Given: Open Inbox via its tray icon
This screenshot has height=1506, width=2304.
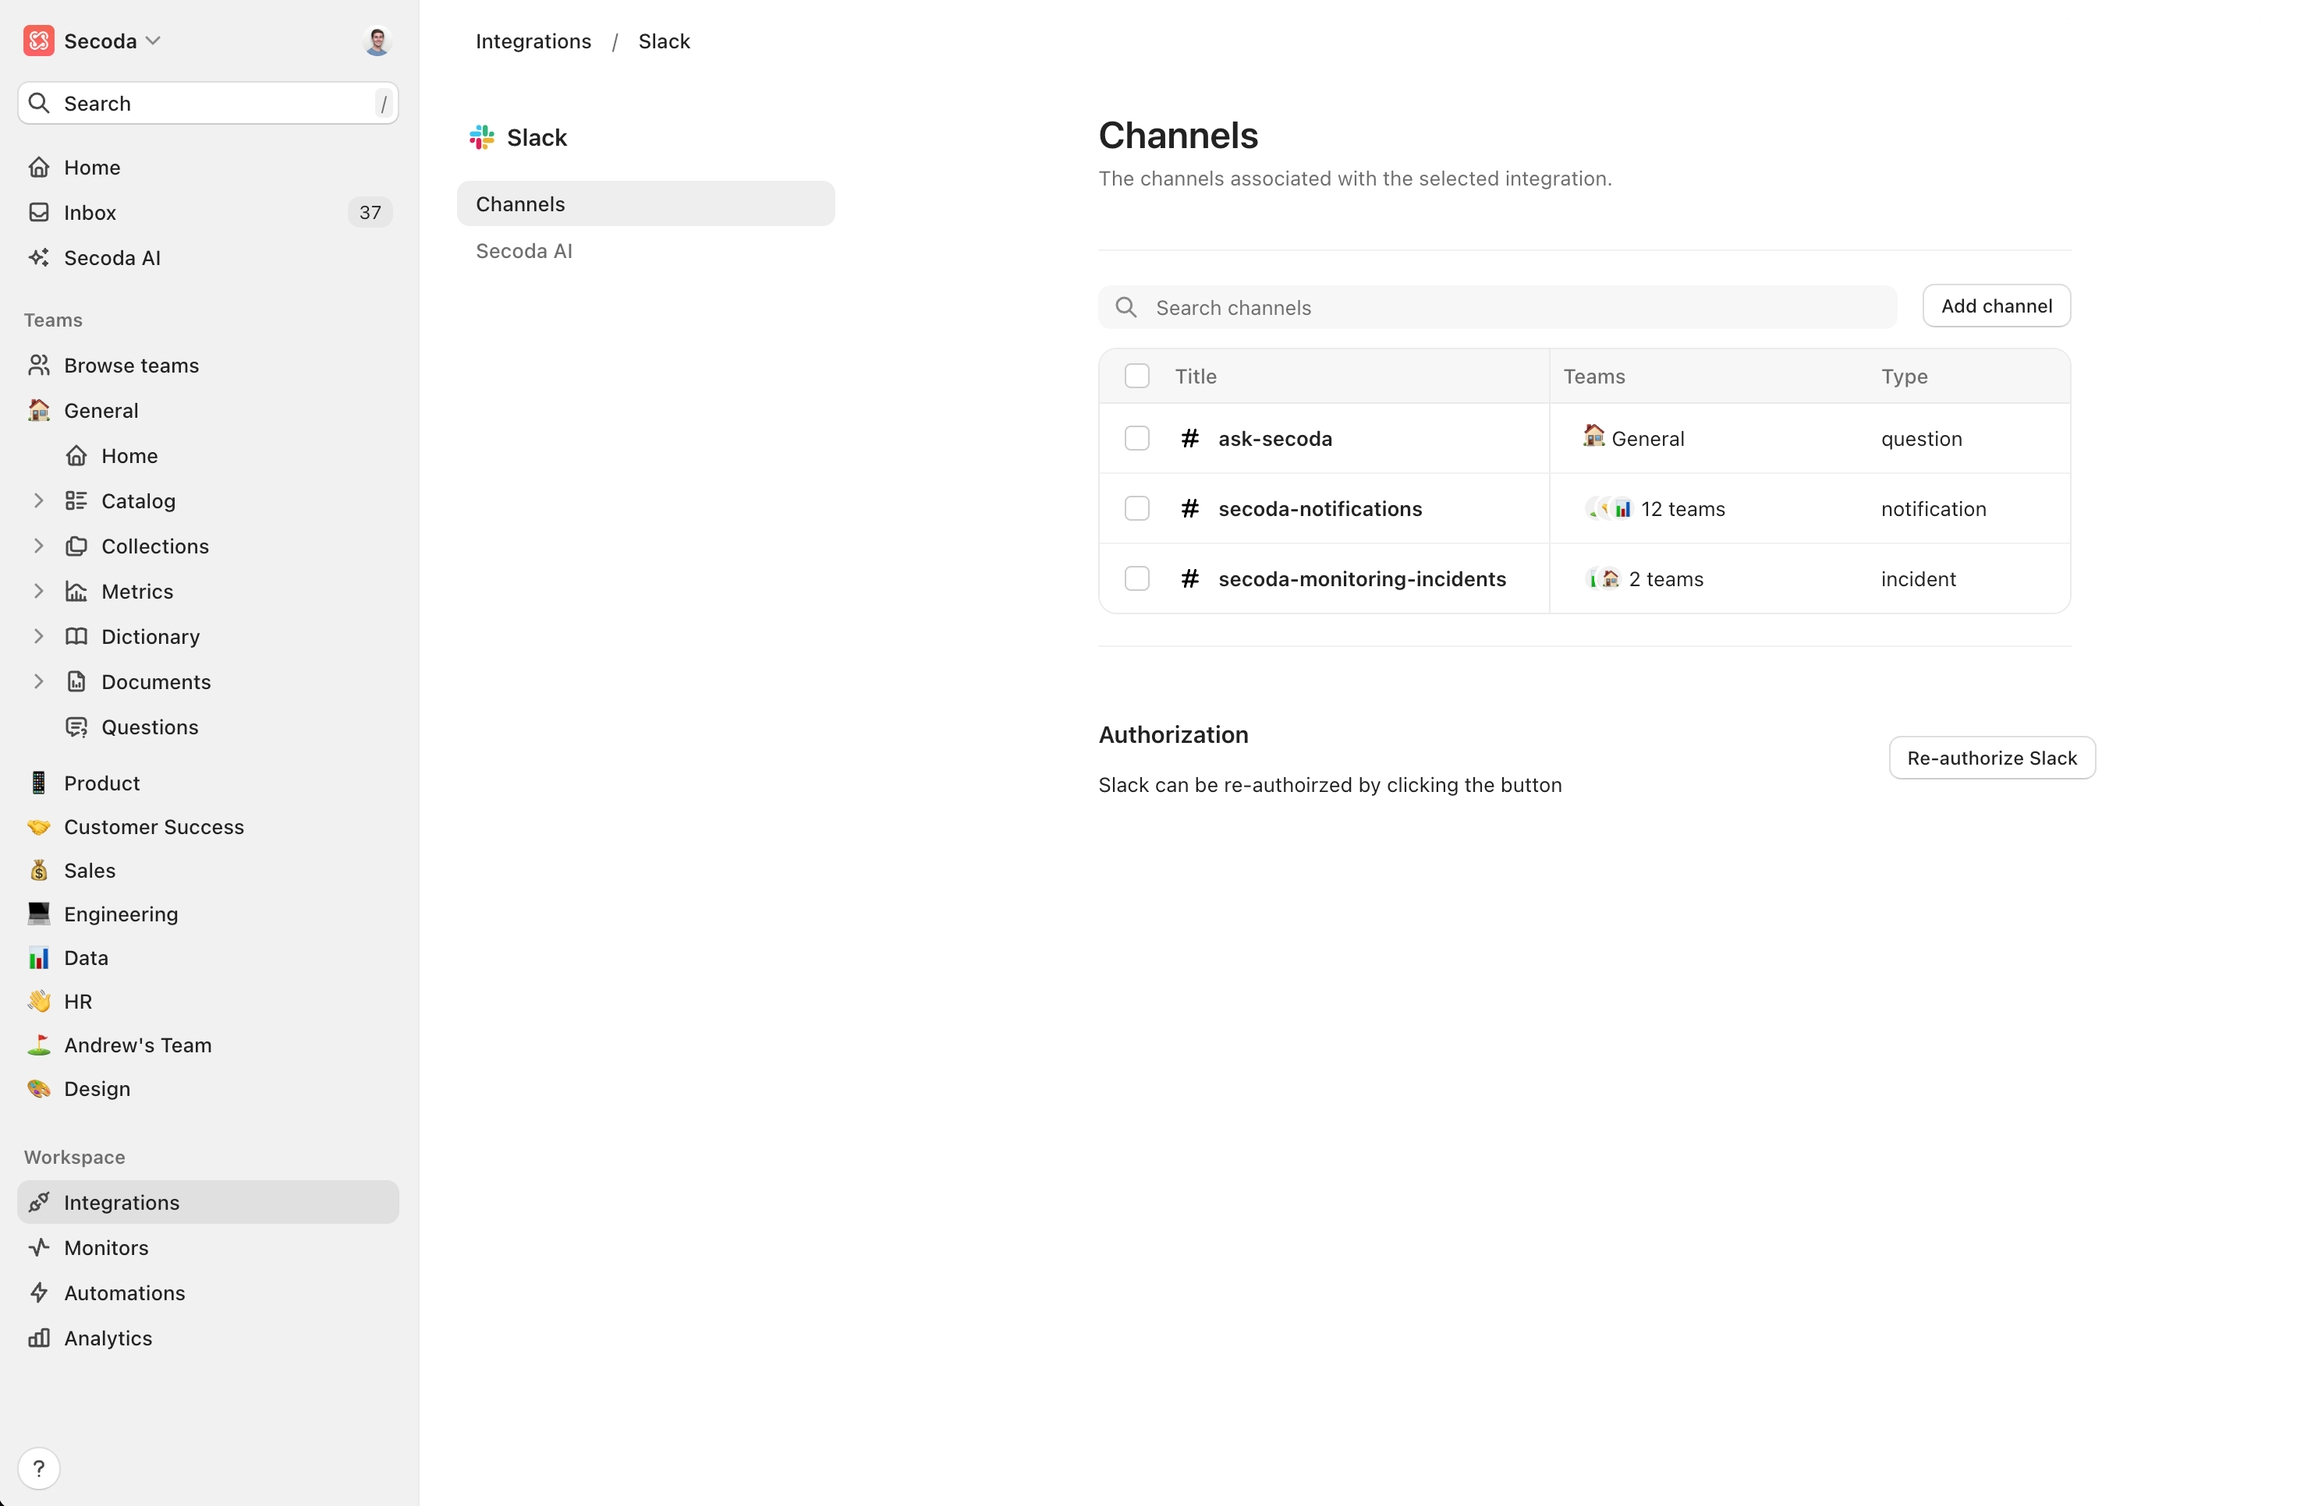Looking at the screenshot, I should tap(39, 212).
